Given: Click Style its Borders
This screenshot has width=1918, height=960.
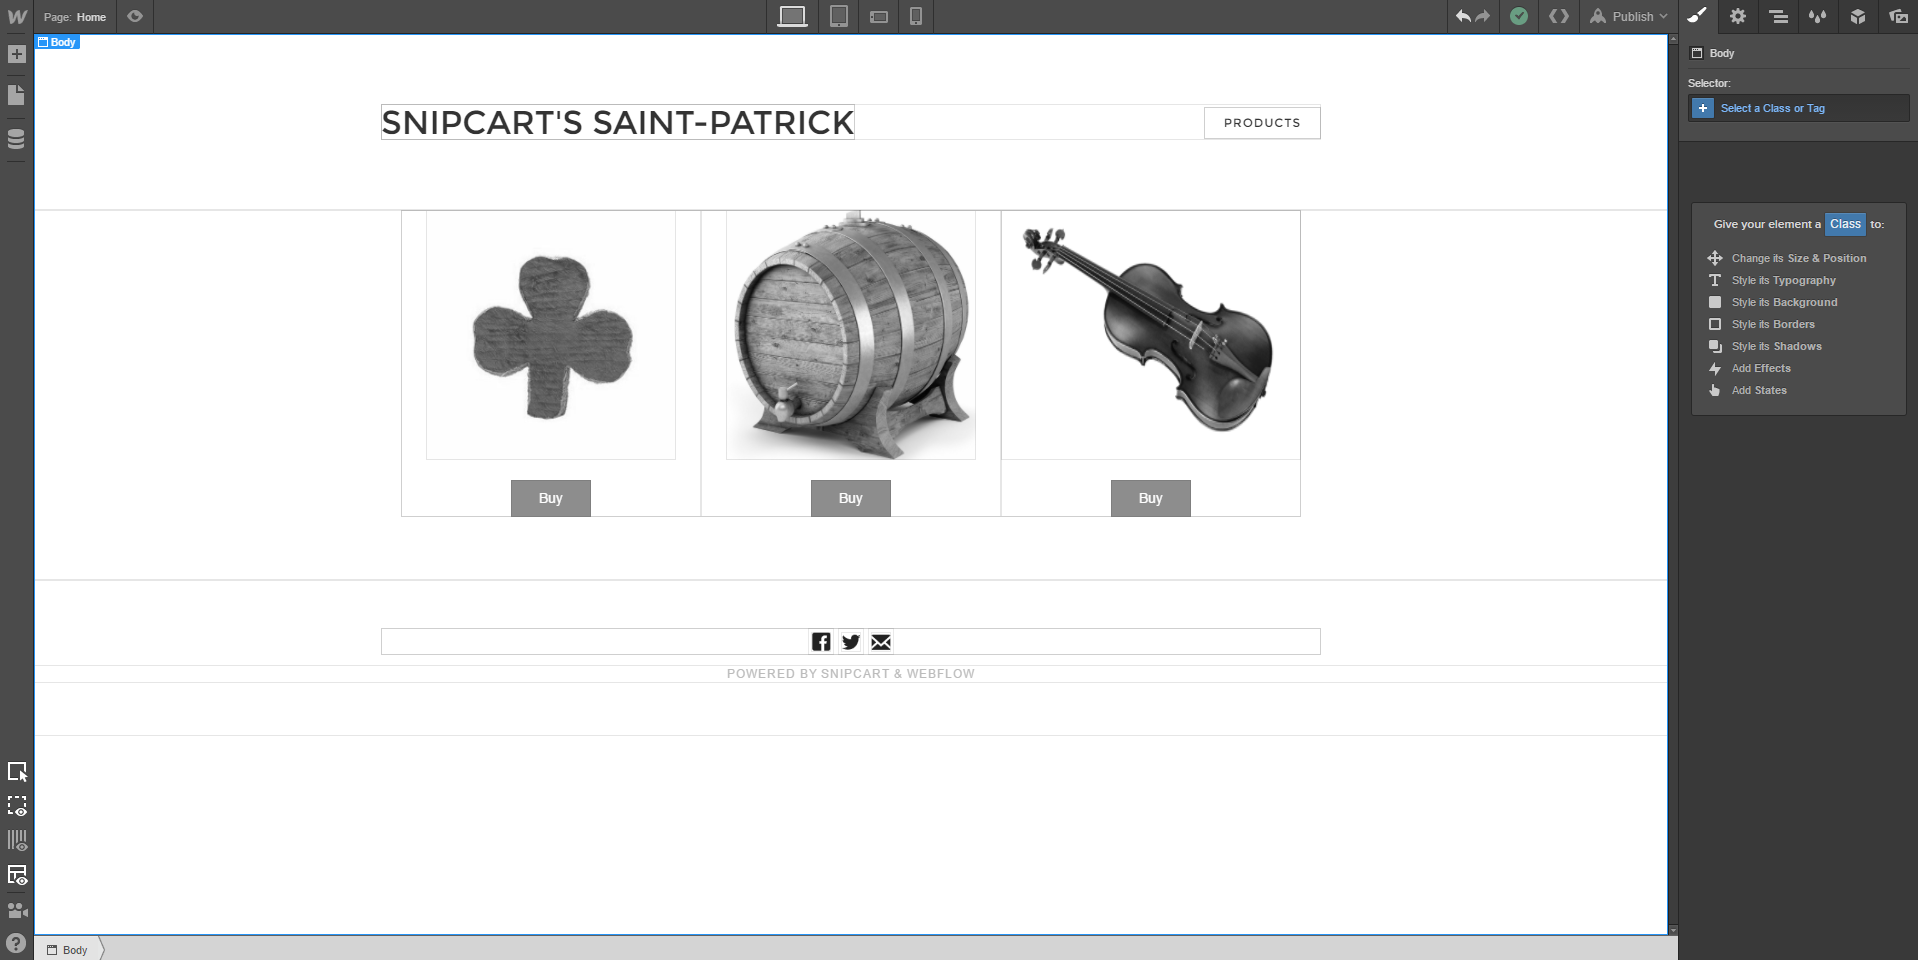Looking at the screenshot, I should click(1772, 324).
